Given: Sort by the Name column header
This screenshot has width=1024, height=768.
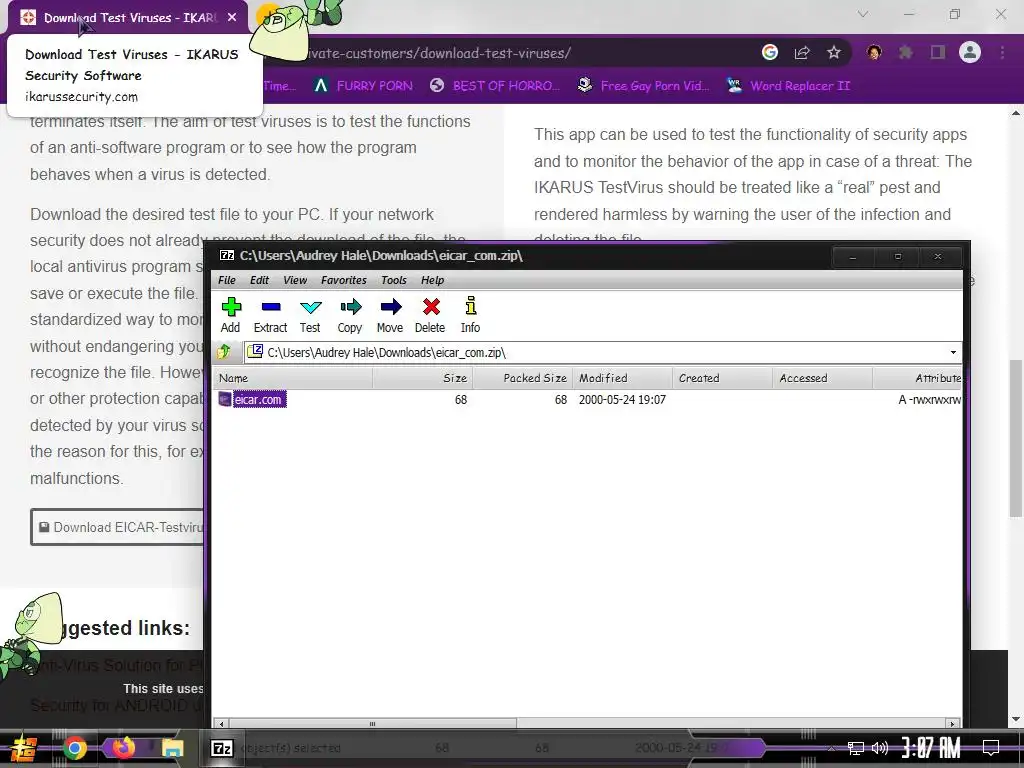Looking at the screenshot, I should [x=293, y=378].
